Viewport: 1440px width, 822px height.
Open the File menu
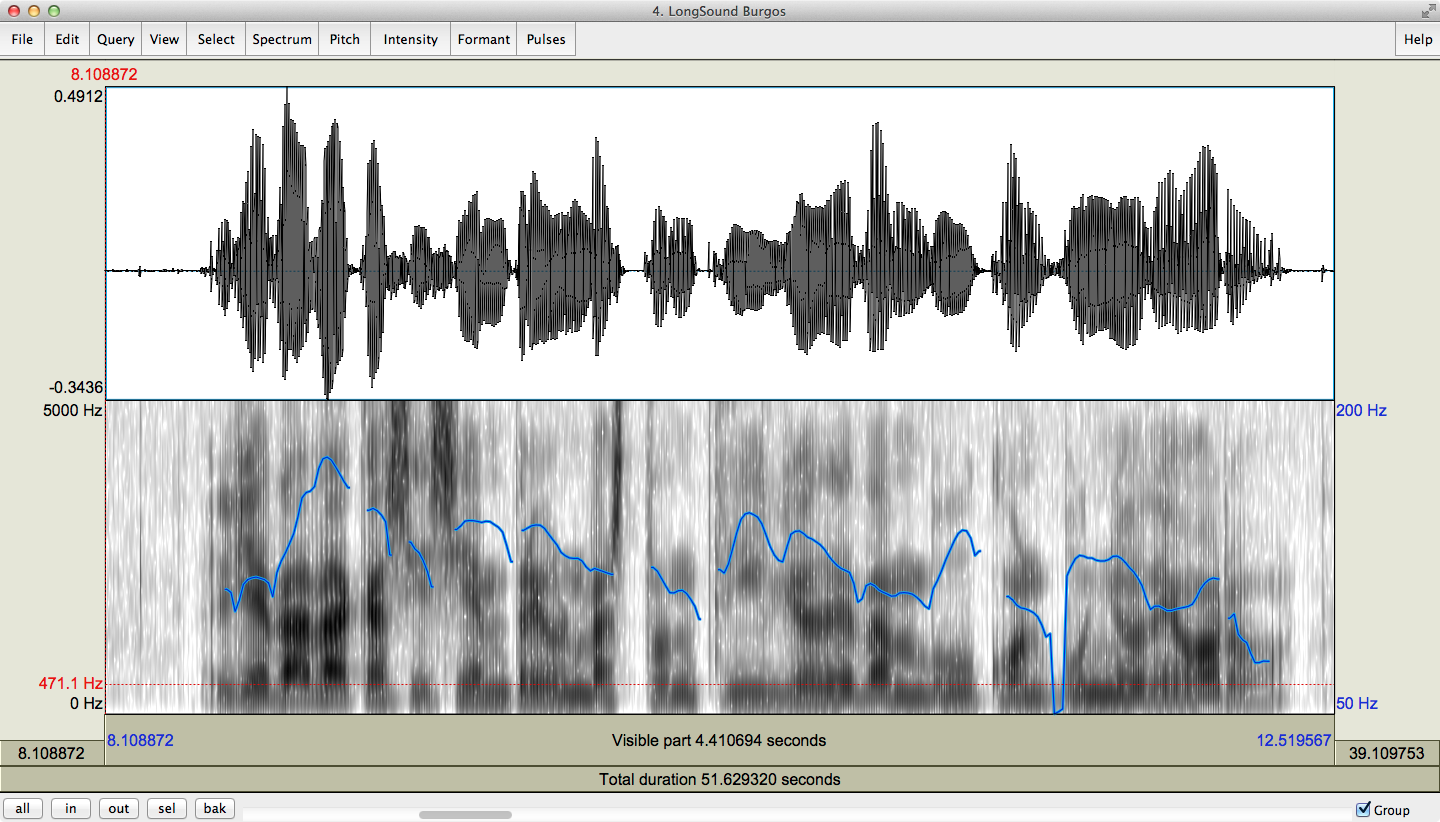[22, 39]
